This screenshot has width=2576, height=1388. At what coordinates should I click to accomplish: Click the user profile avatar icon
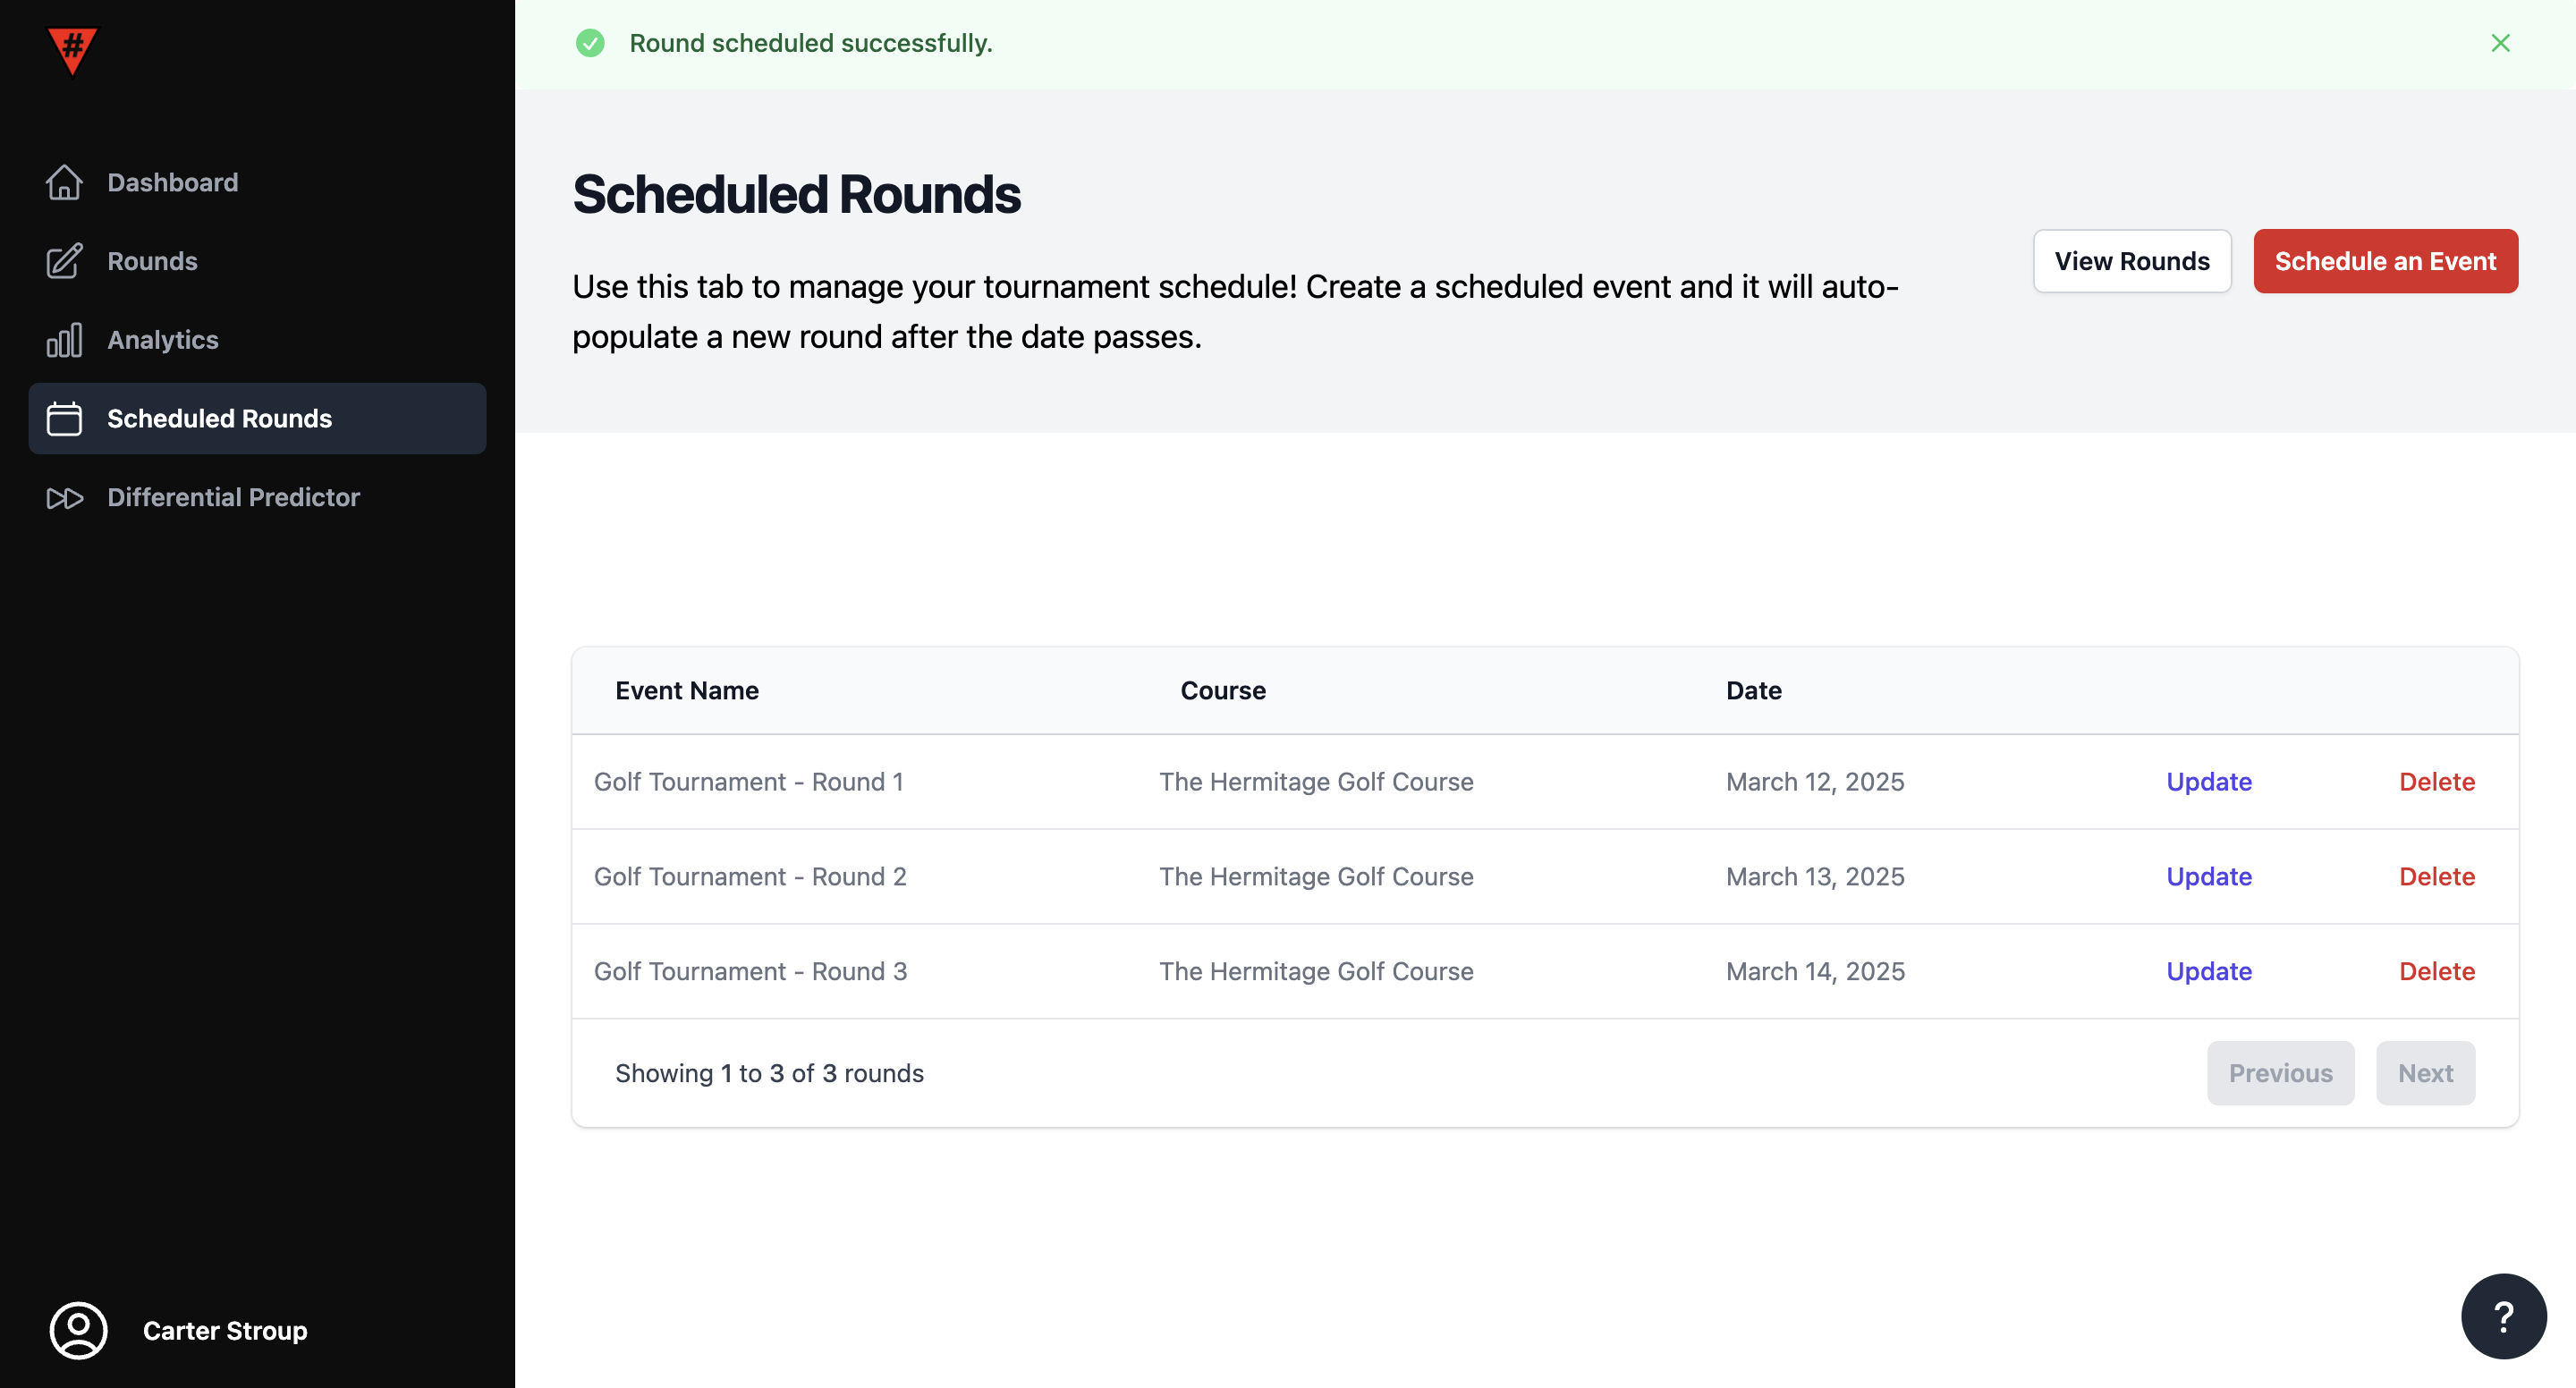click(78, 1330)
